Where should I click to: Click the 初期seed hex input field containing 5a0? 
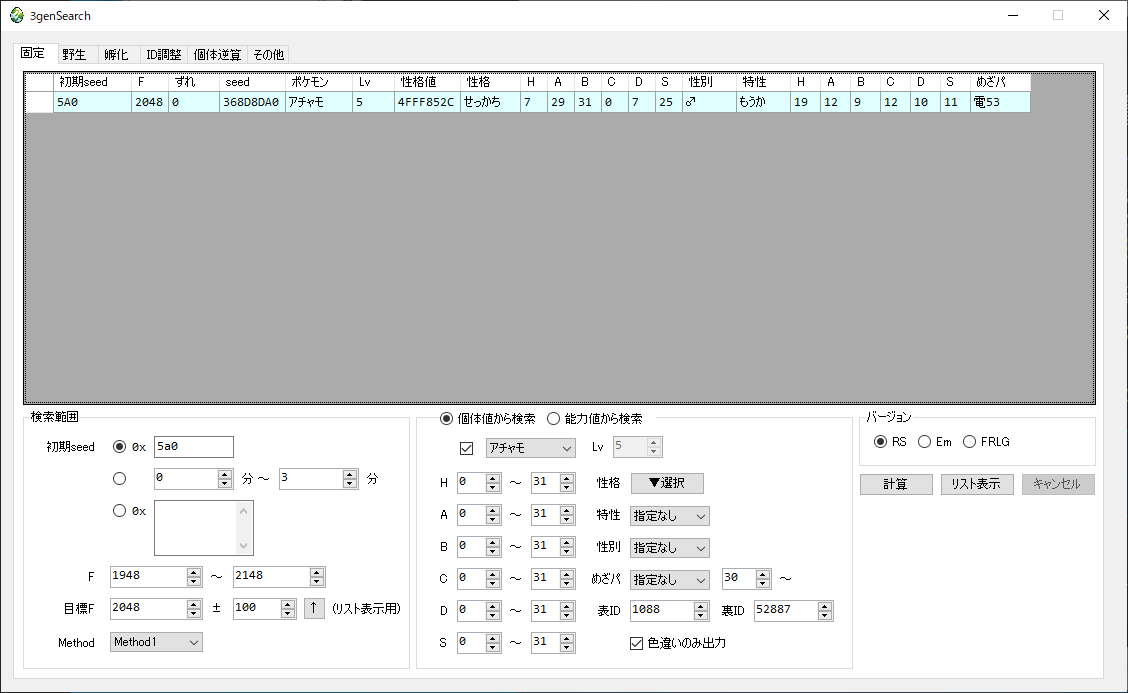[x=194, y=447]
